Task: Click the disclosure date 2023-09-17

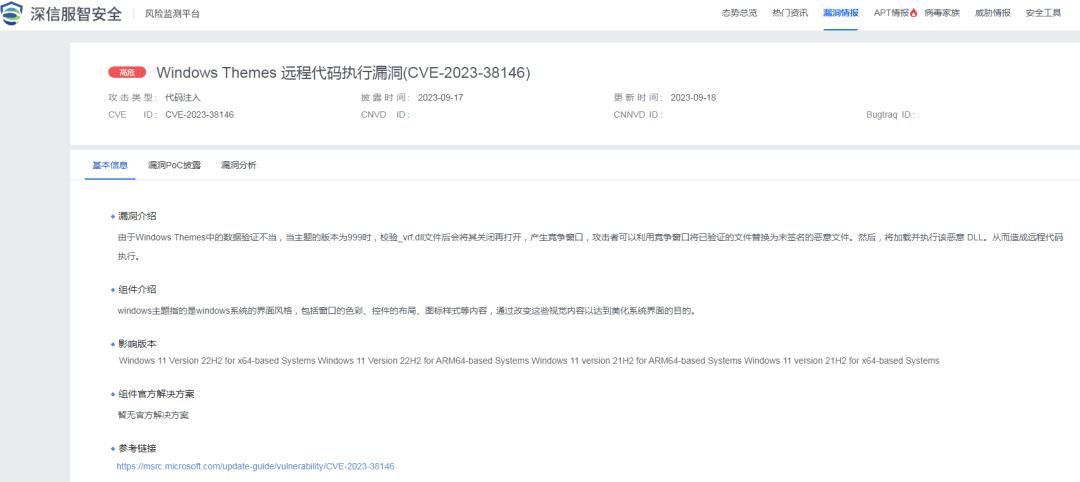Action: pyautogui.click(x=441, y=98)
